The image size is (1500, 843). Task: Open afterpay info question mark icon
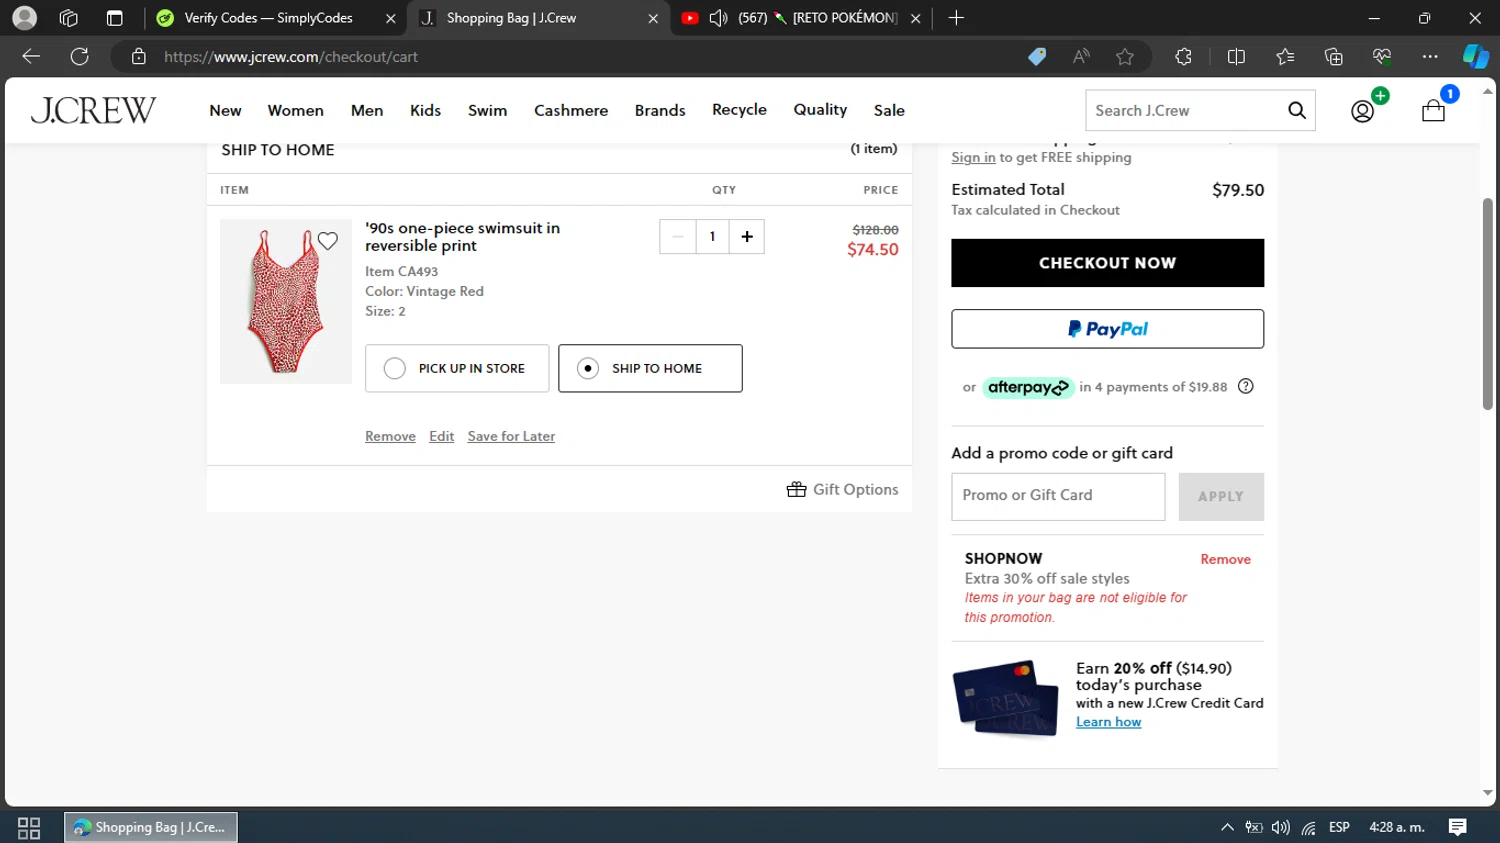point(1246,386)
